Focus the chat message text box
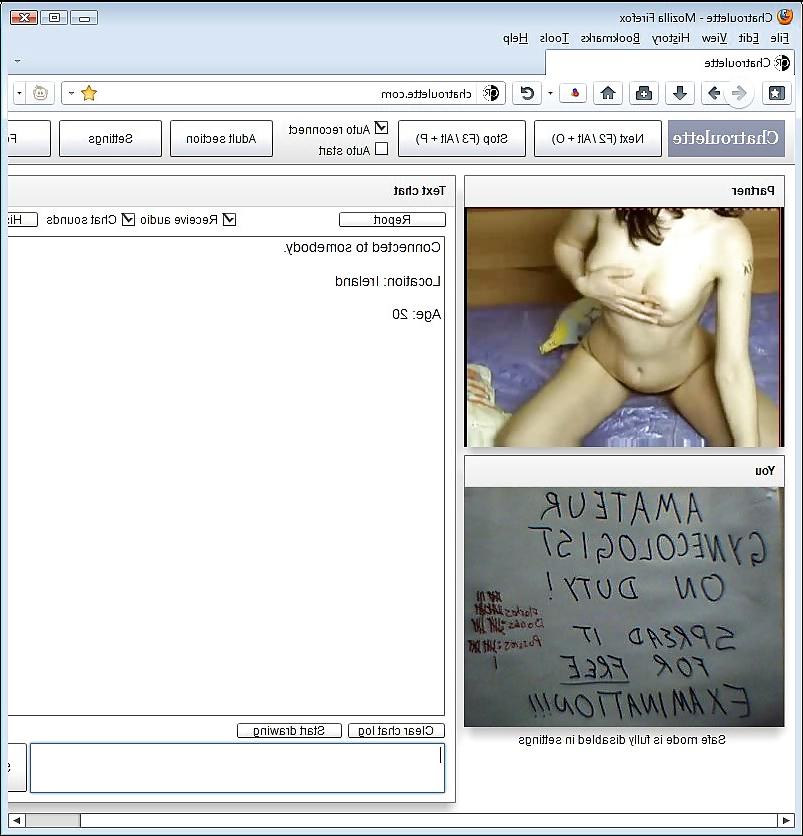The width and height of the screenshot is (803, 836). click(237, 768)
